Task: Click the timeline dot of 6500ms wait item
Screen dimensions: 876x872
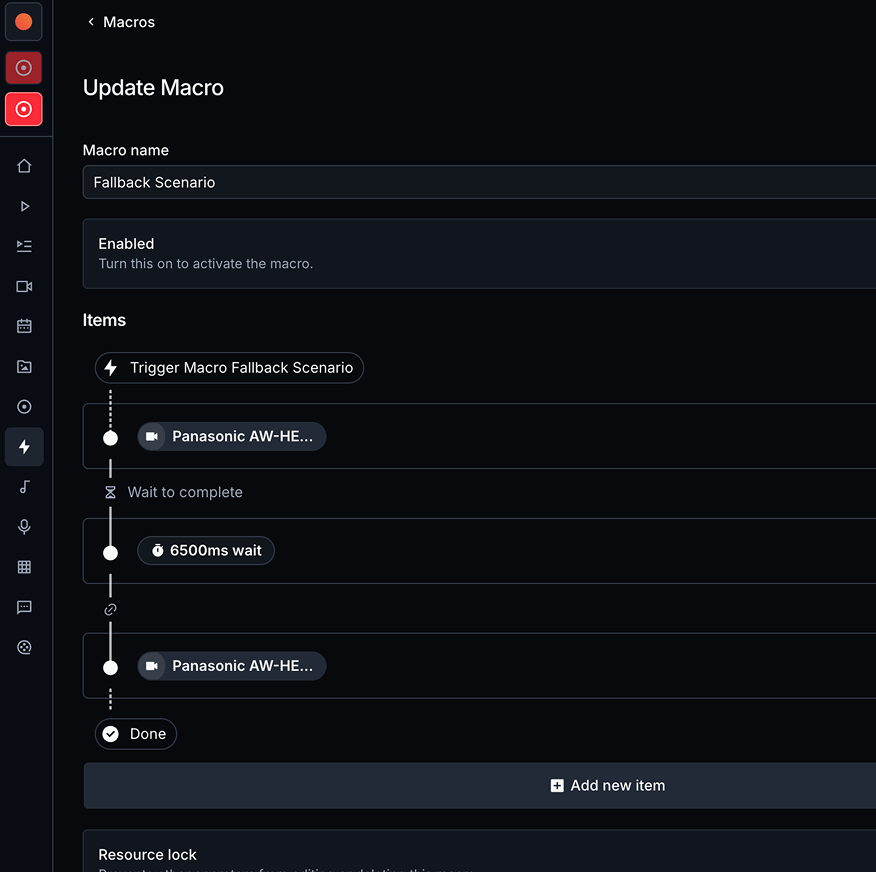Action: [x=111, y=553]
